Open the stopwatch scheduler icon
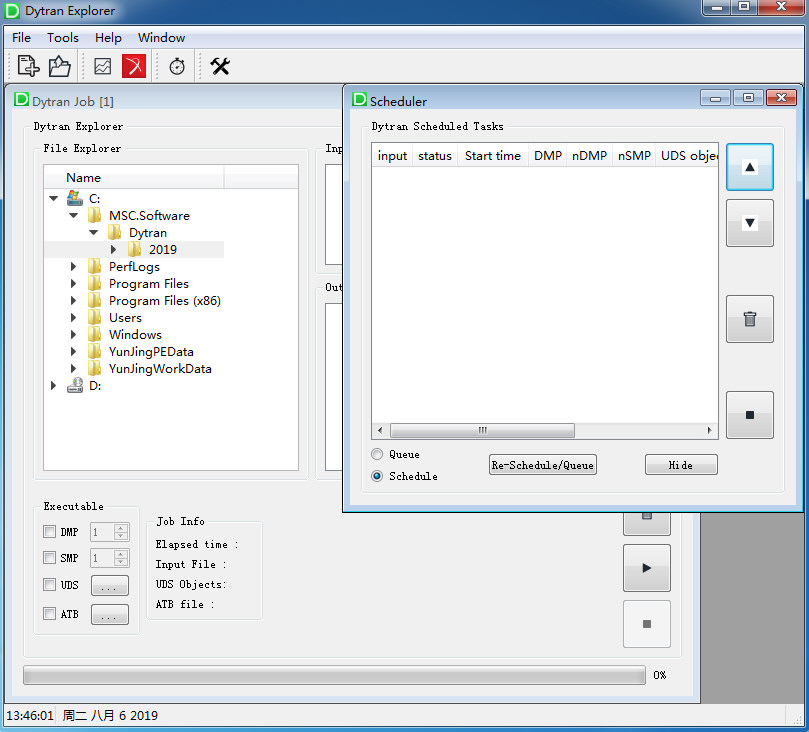The image size is (809, 732). 177,66
